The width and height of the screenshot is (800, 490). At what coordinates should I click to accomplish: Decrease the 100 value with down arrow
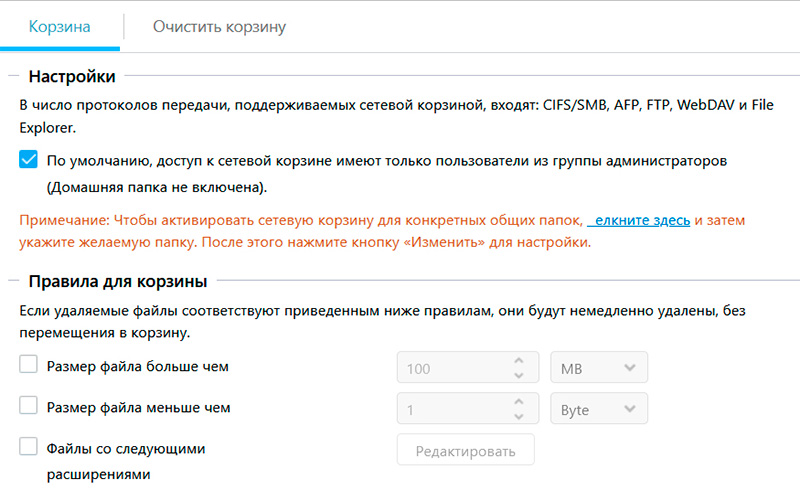click(518, 375)
